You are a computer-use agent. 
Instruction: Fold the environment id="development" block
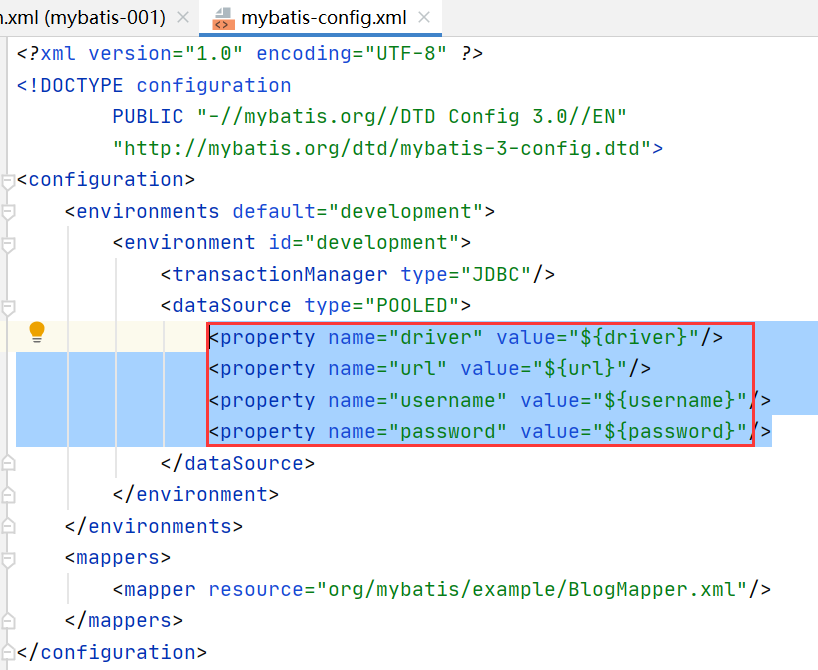(8, 243)
